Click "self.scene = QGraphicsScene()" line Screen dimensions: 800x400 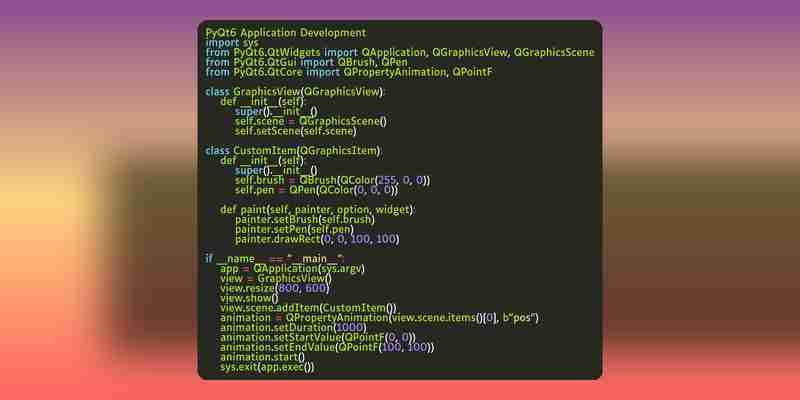click(x=311, y=121)
